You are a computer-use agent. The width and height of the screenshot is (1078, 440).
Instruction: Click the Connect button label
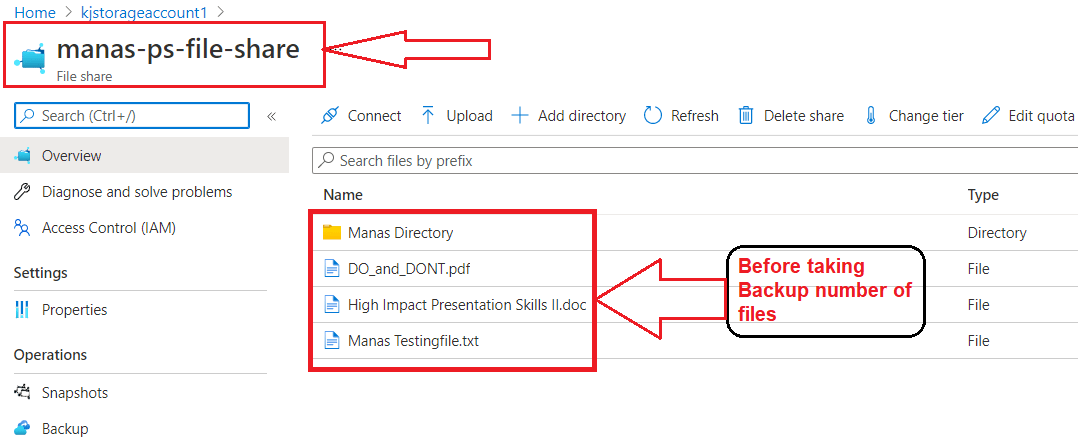pos(374,116)
